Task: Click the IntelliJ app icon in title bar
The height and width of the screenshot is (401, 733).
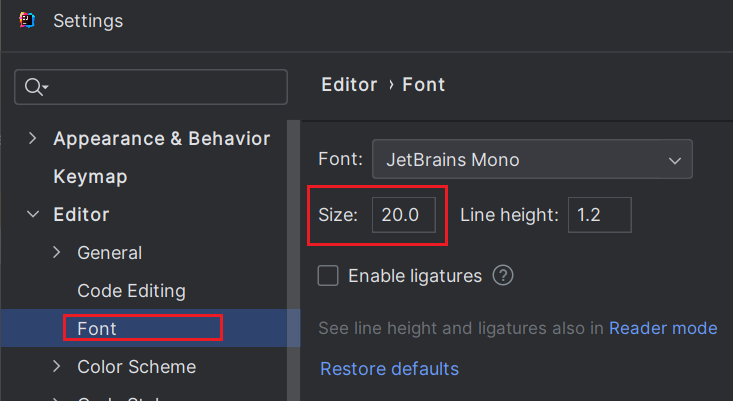Action: point(27,20)
